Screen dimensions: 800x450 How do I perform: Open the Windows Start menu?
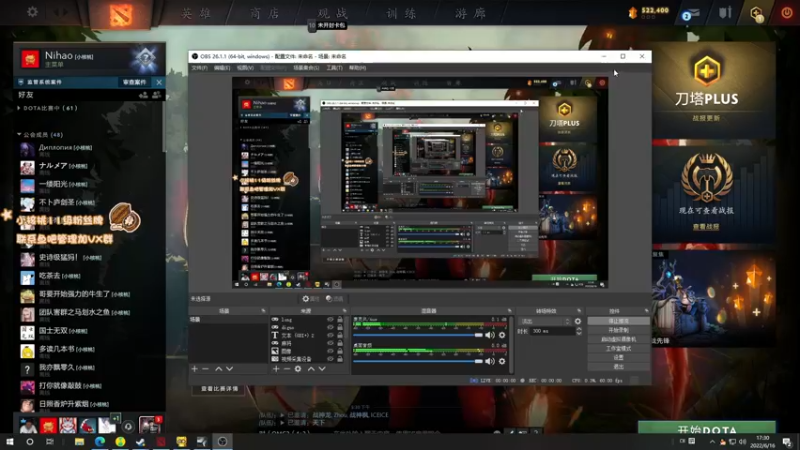[x=9, y=441]
